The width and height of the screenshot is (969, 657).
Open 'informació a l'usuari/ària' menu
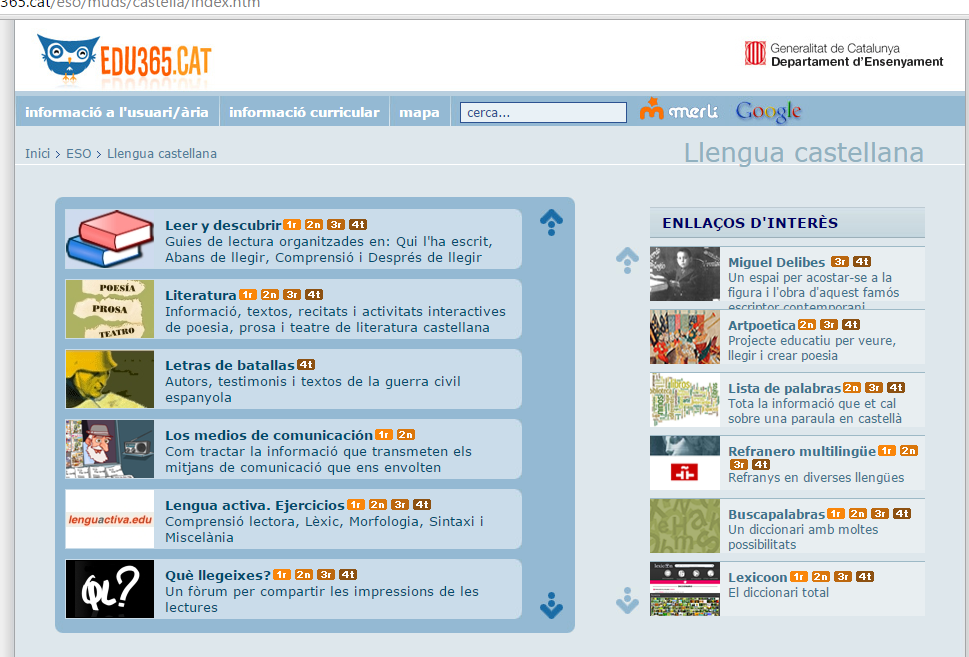[117, 112]
